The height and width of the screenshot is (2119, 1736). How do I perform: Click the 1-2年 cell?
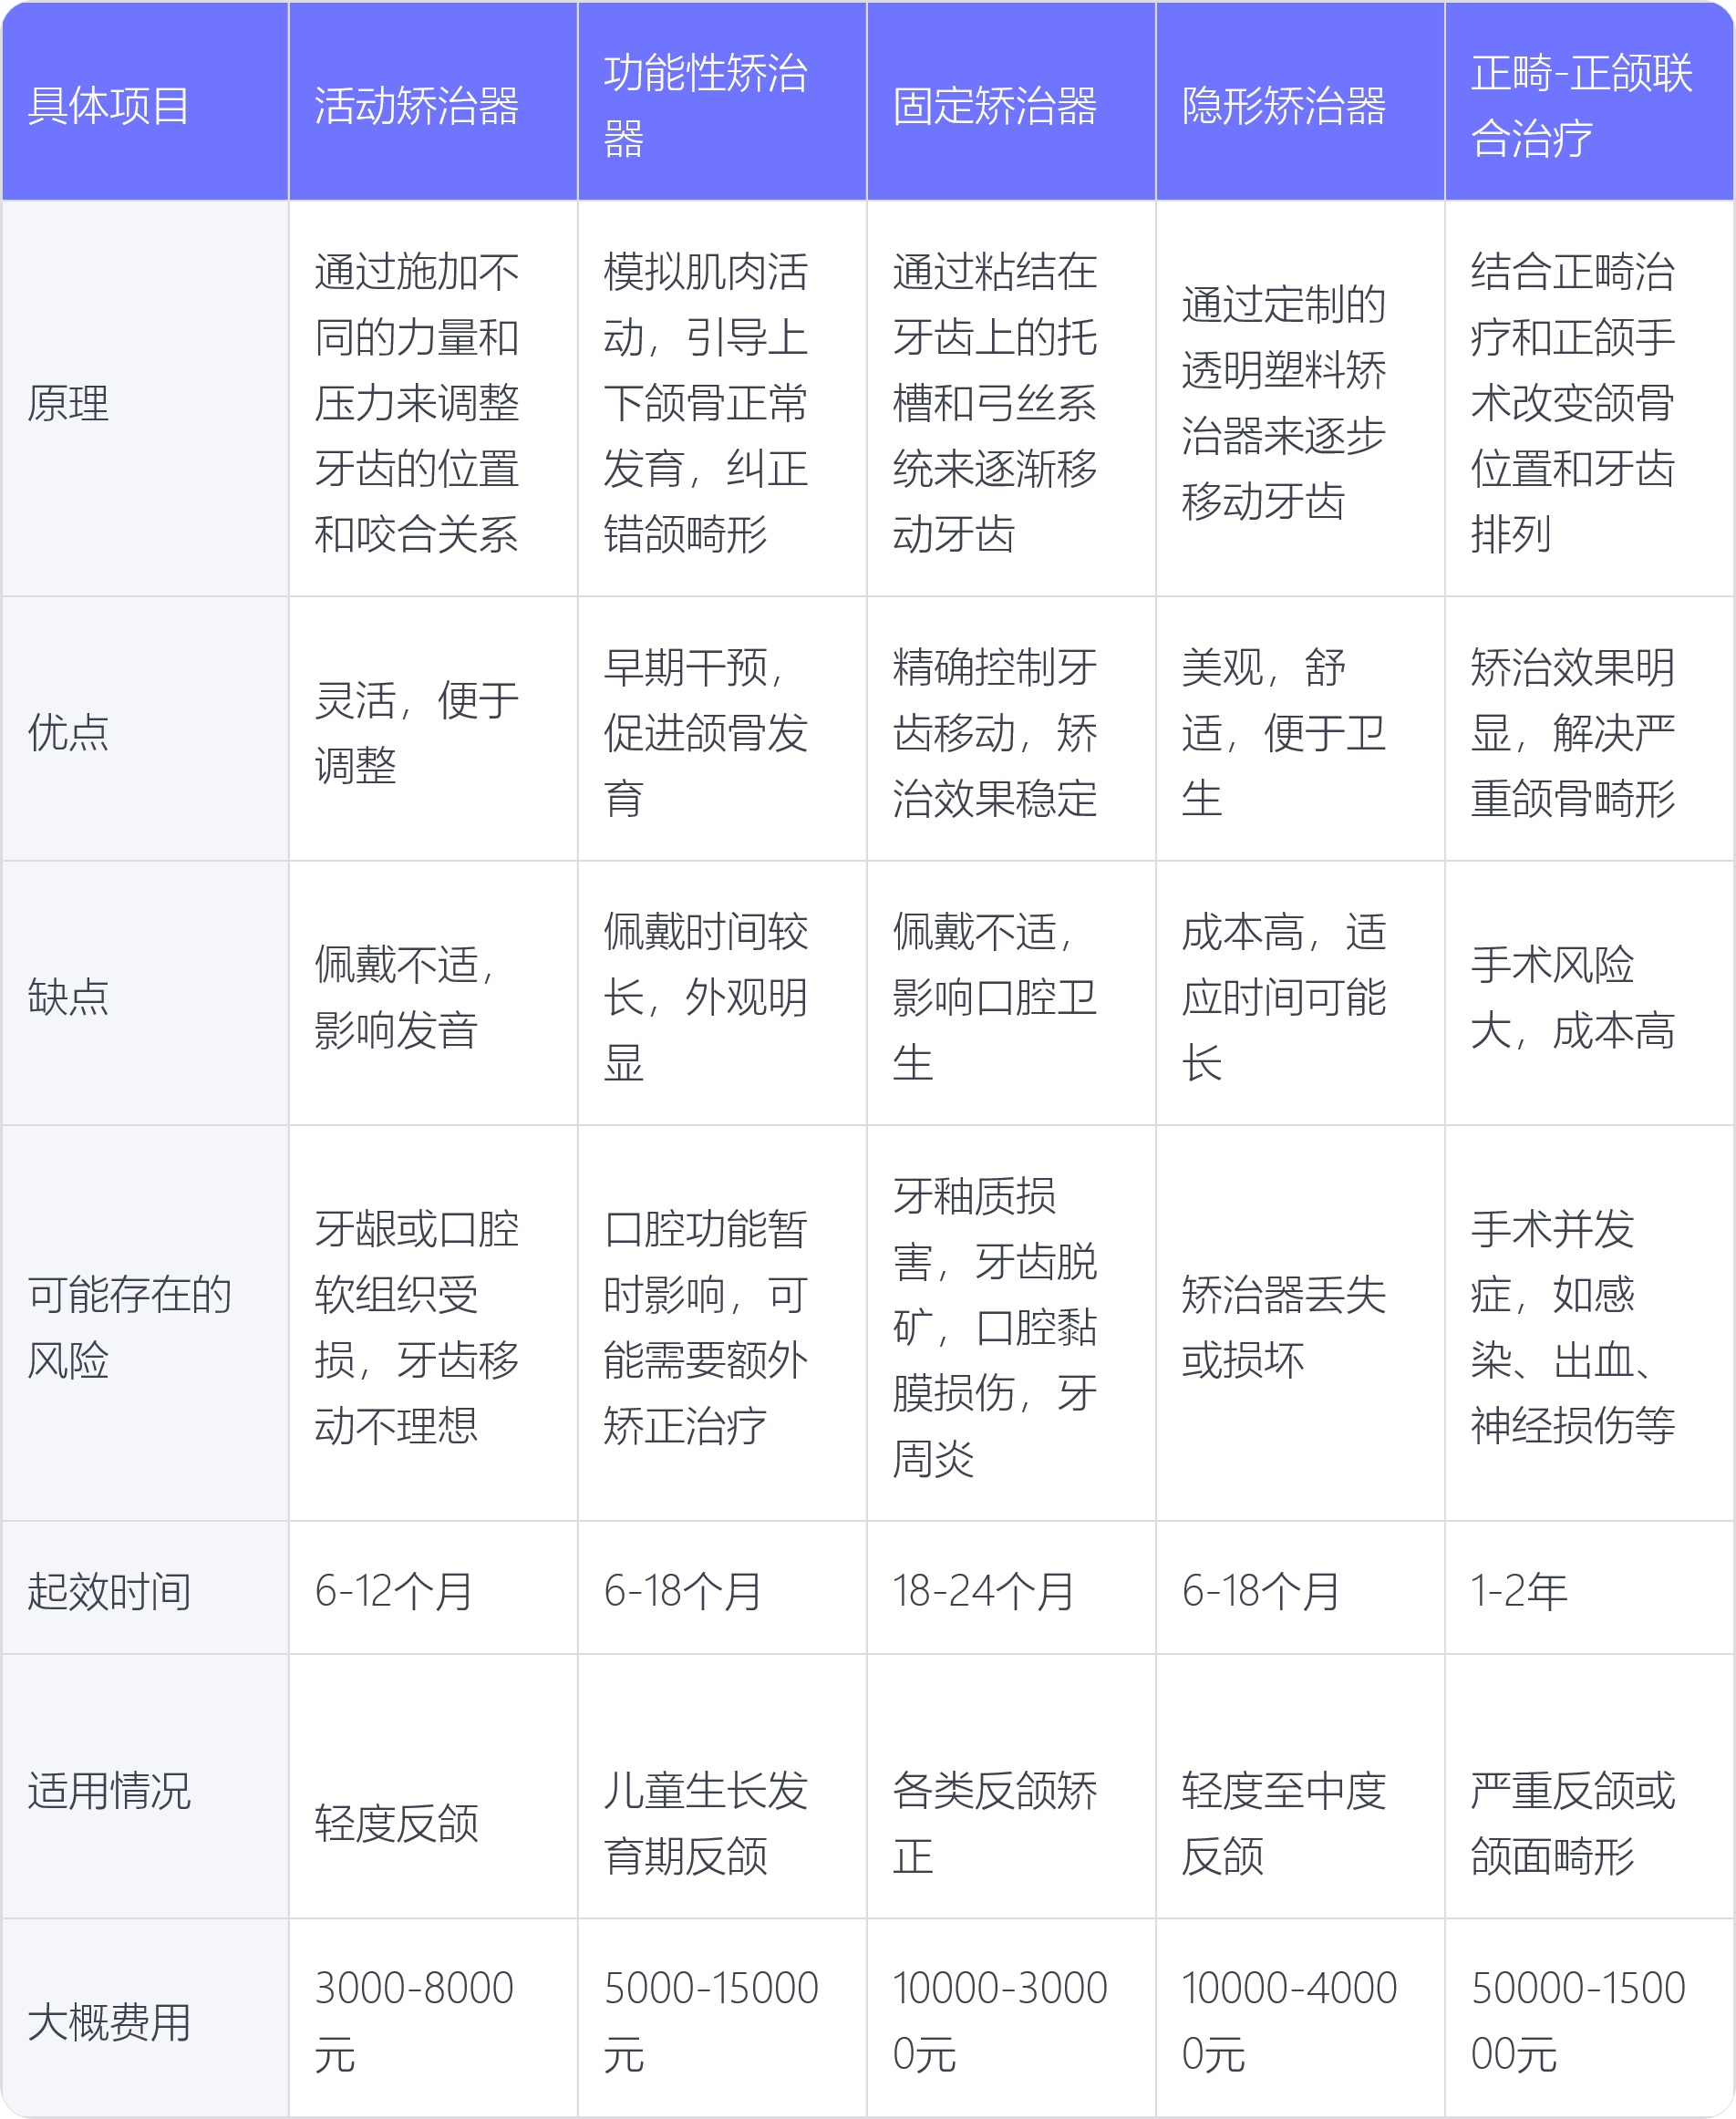coord(1590,1587)
